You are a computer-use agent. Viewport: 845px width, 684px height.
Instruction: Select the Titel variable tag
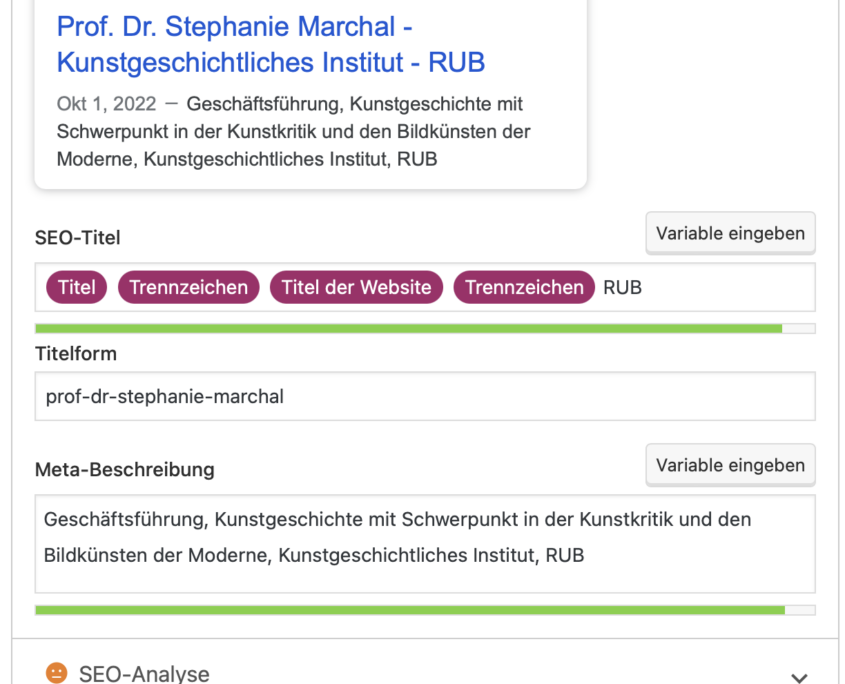click(x=77, y=287)
